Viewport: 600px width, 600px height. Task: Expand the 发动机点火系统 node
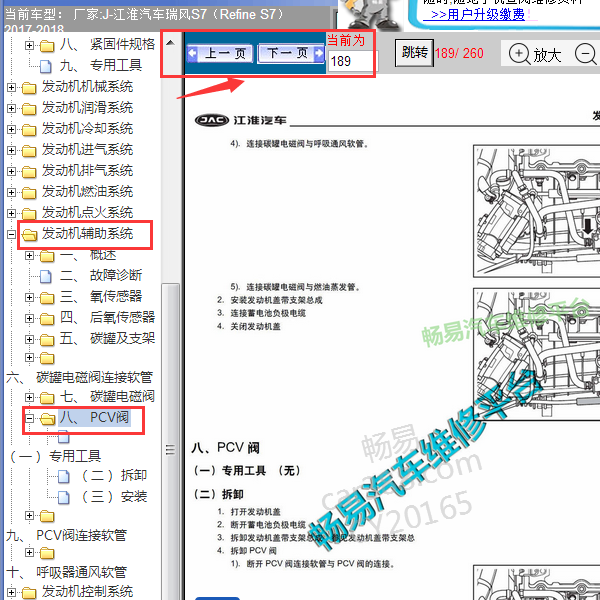tap(11, 213)
